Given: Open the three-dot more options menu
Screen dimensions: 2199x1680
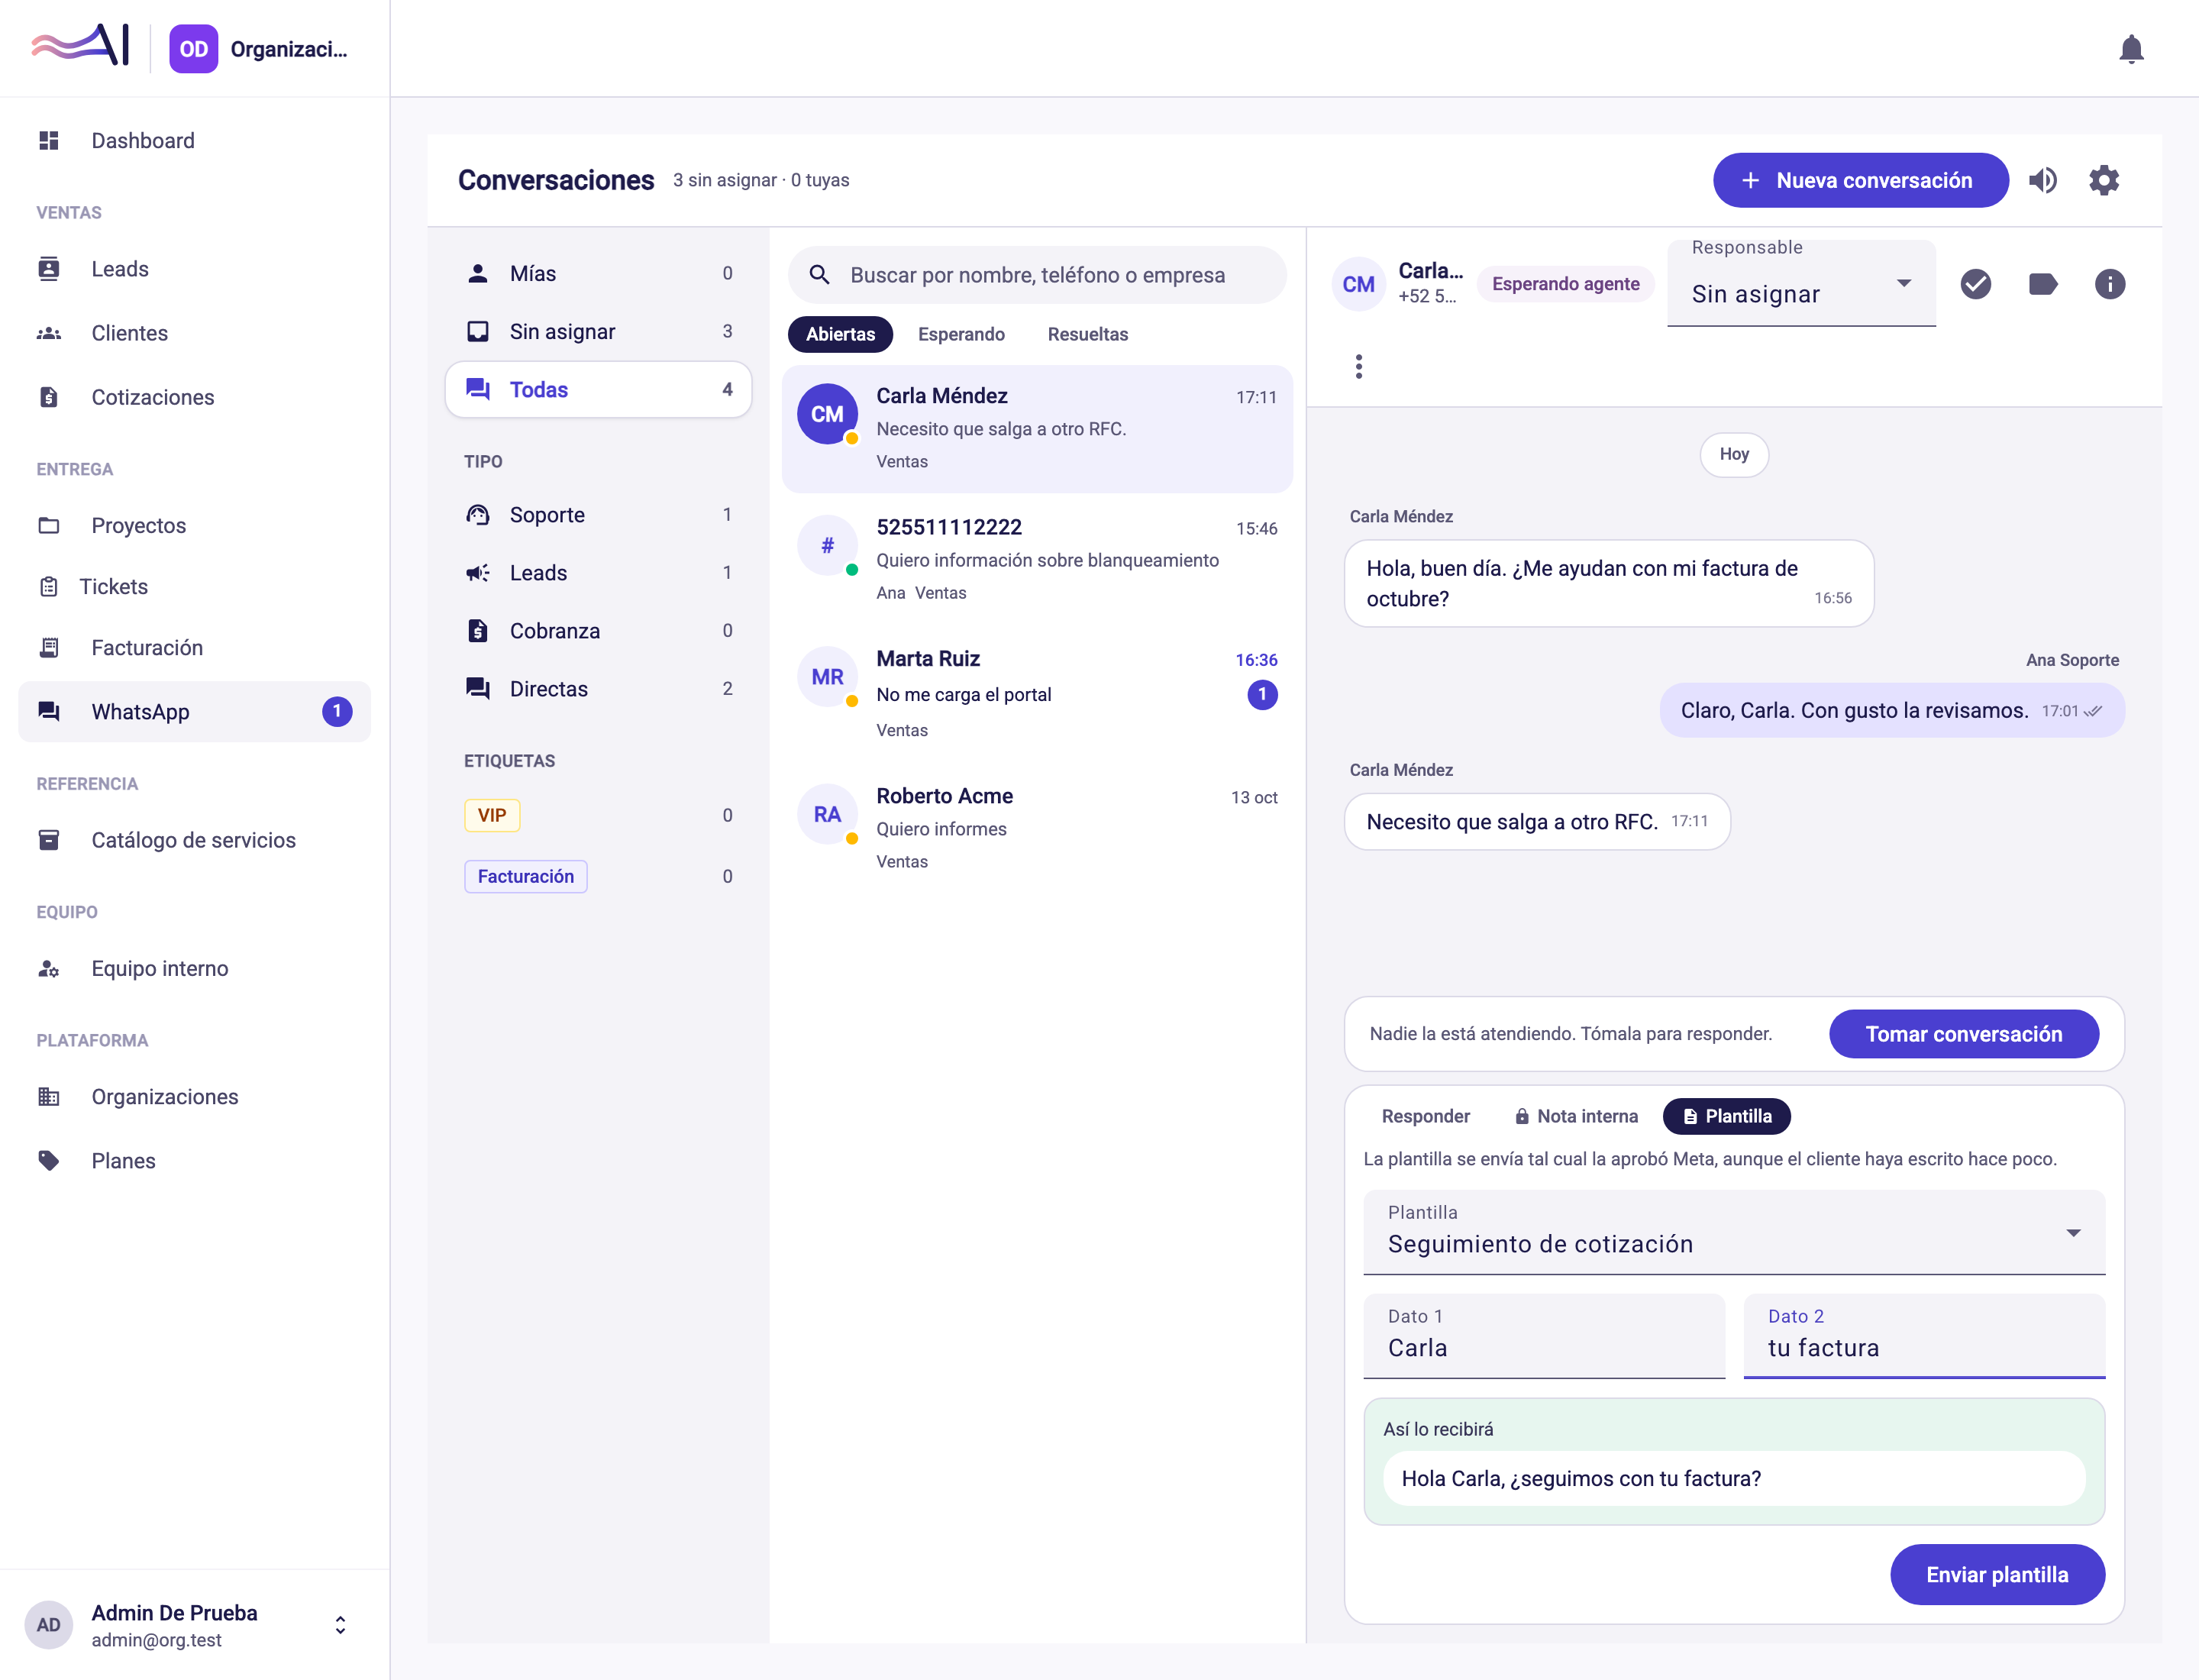Looking at the screenshot, I should click(x=1358, y=367).
